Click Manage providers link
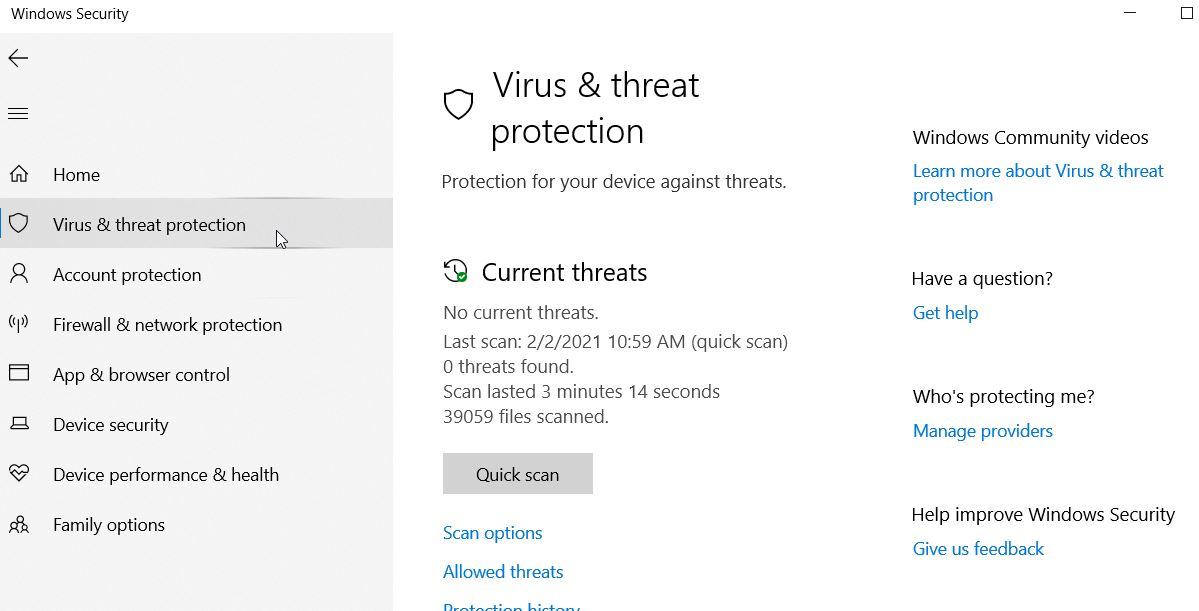Screen dimensions: 1199x611 [983, 431]
